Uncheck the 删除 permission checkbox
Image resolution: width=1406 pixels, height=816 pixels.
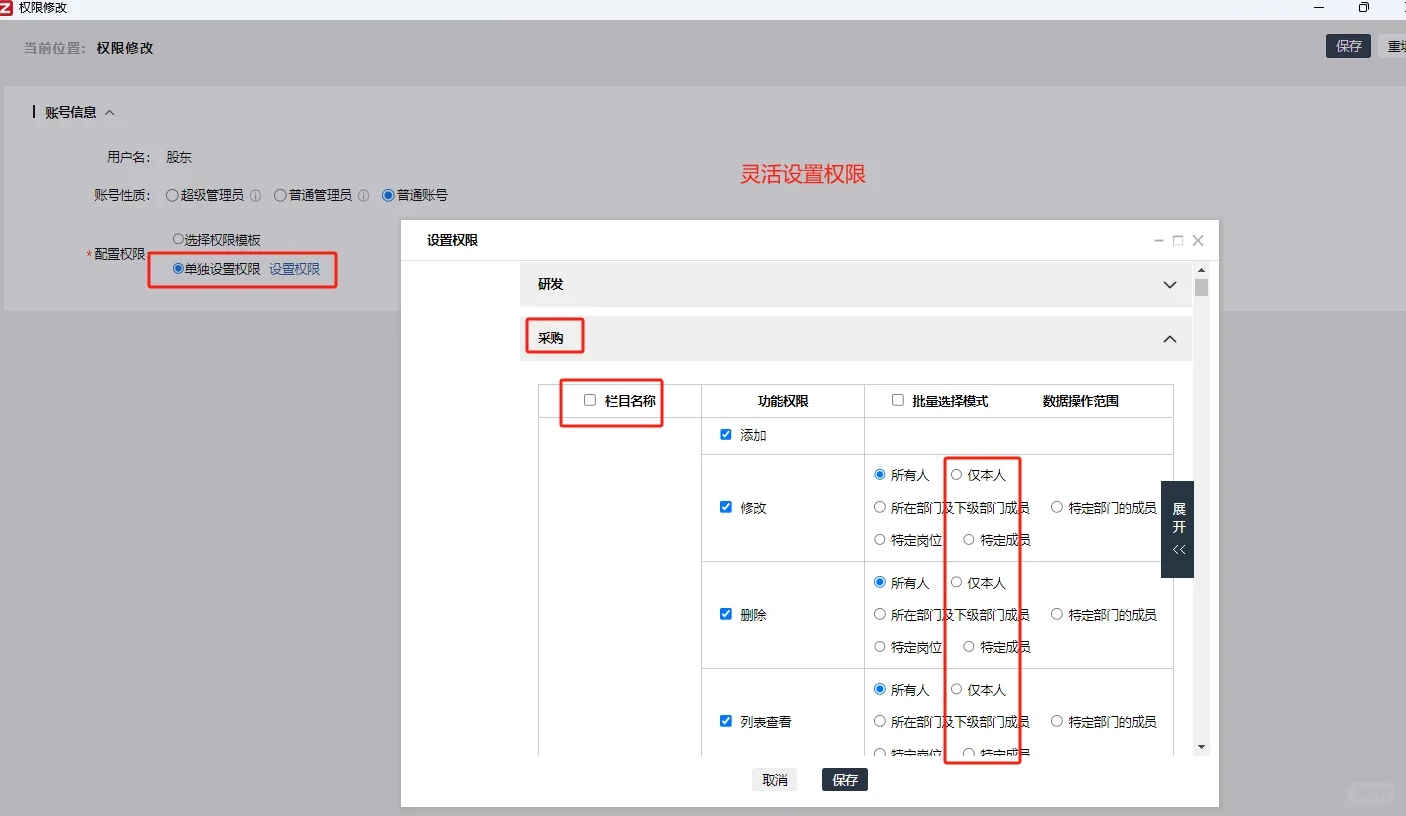[726, 614]
